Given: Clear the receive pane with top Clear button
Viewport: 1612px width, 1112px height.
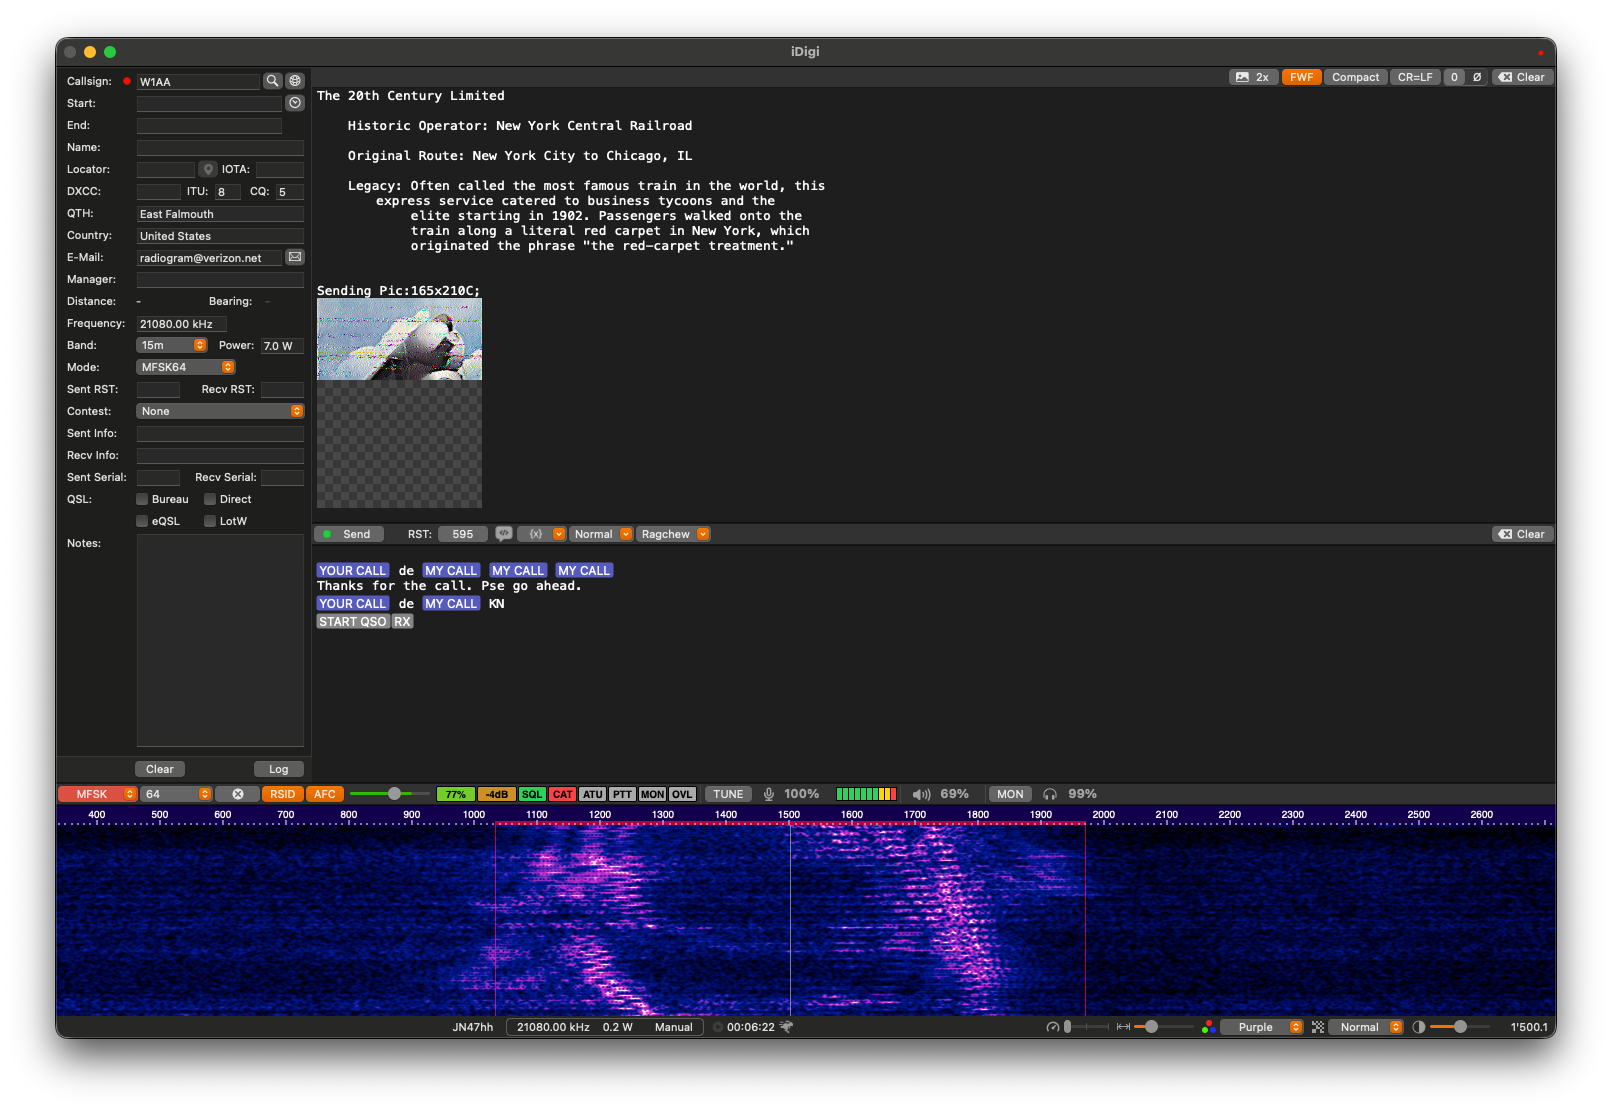Looking at the screenshot, I should 1522,77.
